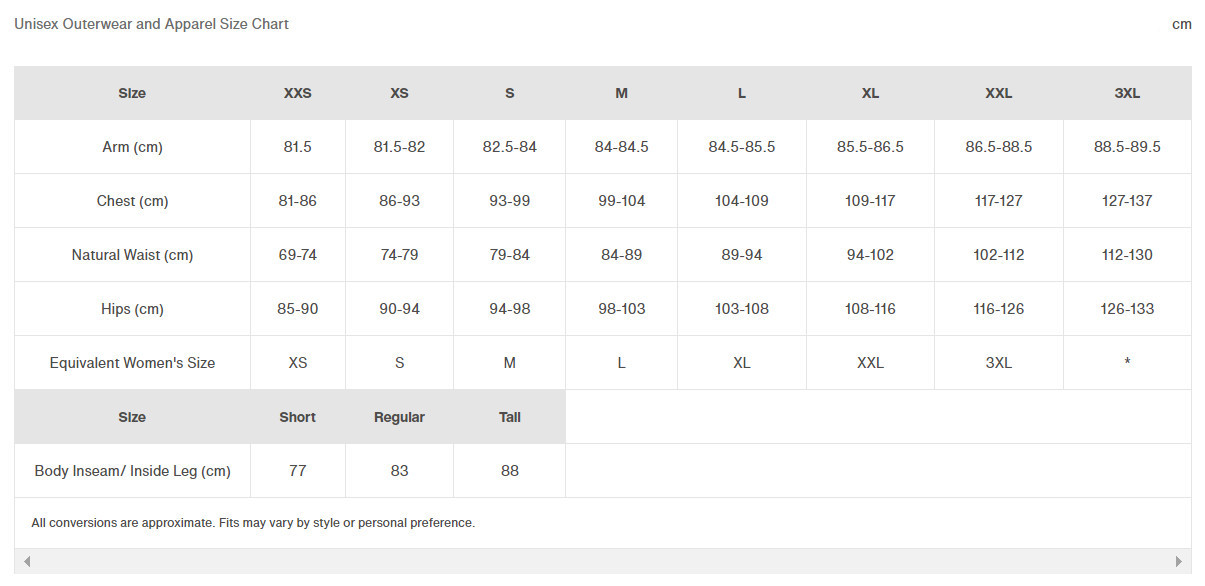This screenshot has height=586, width=1205.
Task: Click the waist value 94-102 cell
Action: click(x=870, y=255)
